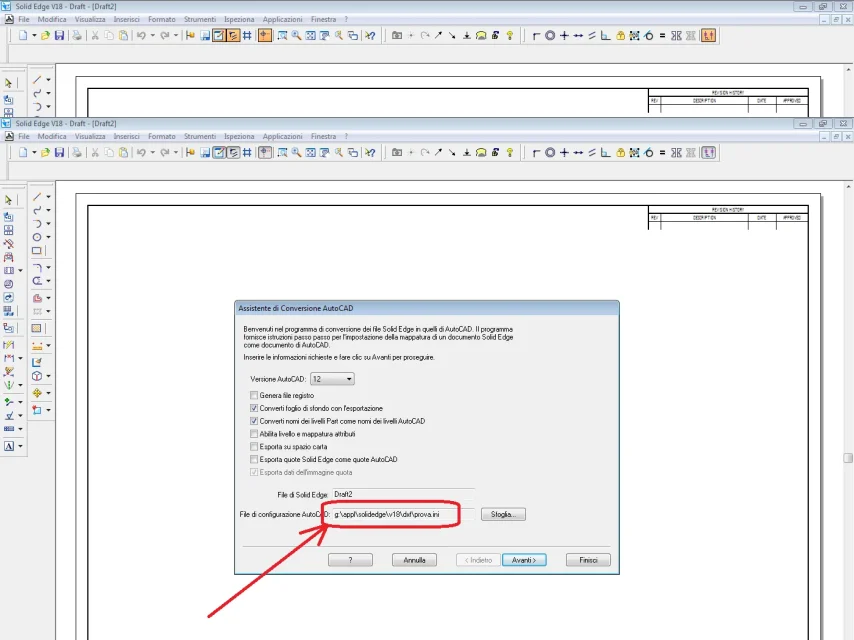
Task: Select Rectangle tool in front window sidebar
Action: (x=36, y=251)
